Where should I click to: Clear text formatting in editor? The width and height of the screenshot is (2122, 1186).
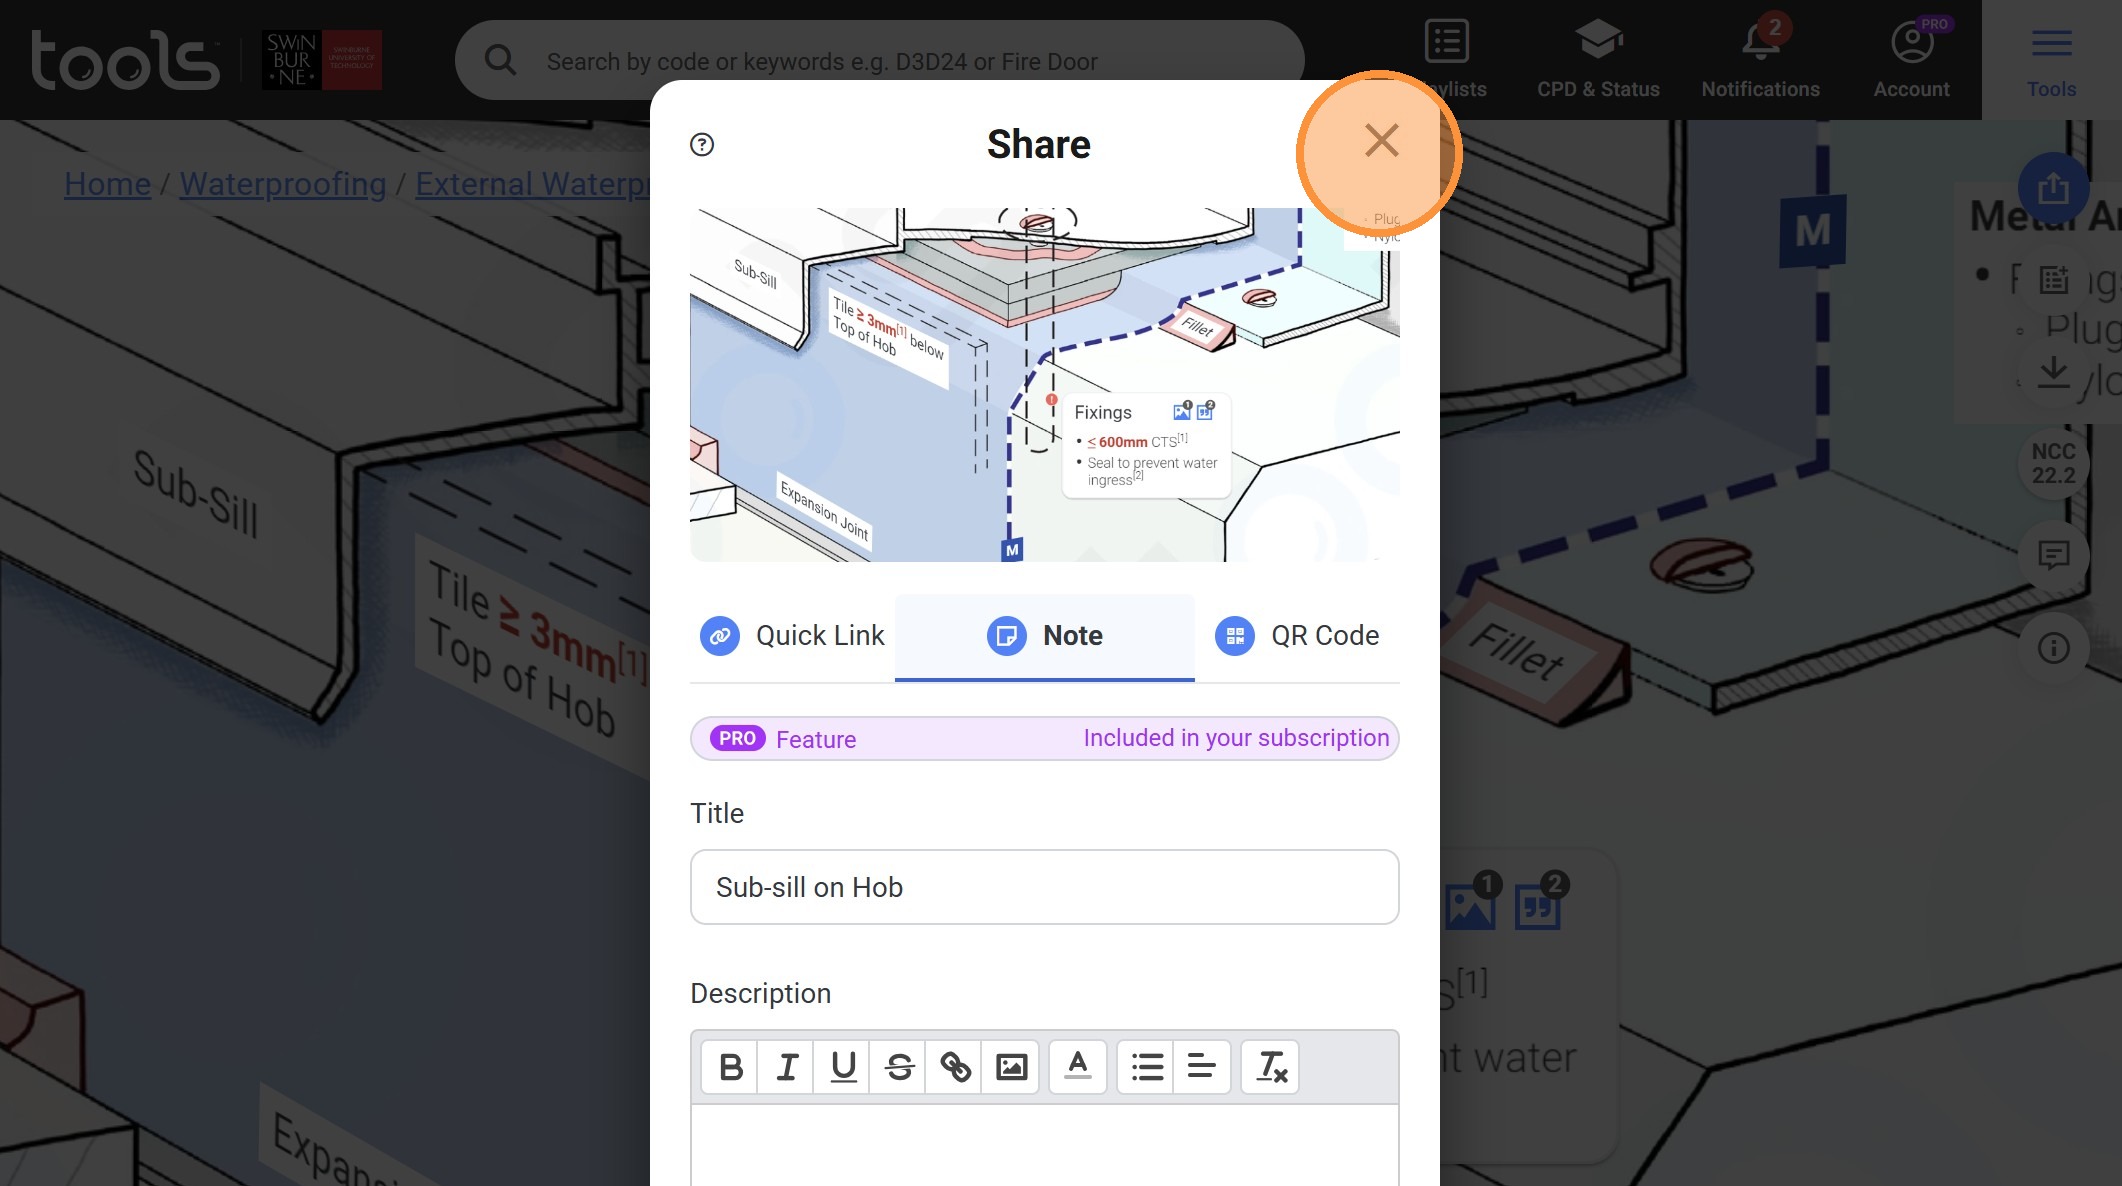(x=1270, y=1067)
